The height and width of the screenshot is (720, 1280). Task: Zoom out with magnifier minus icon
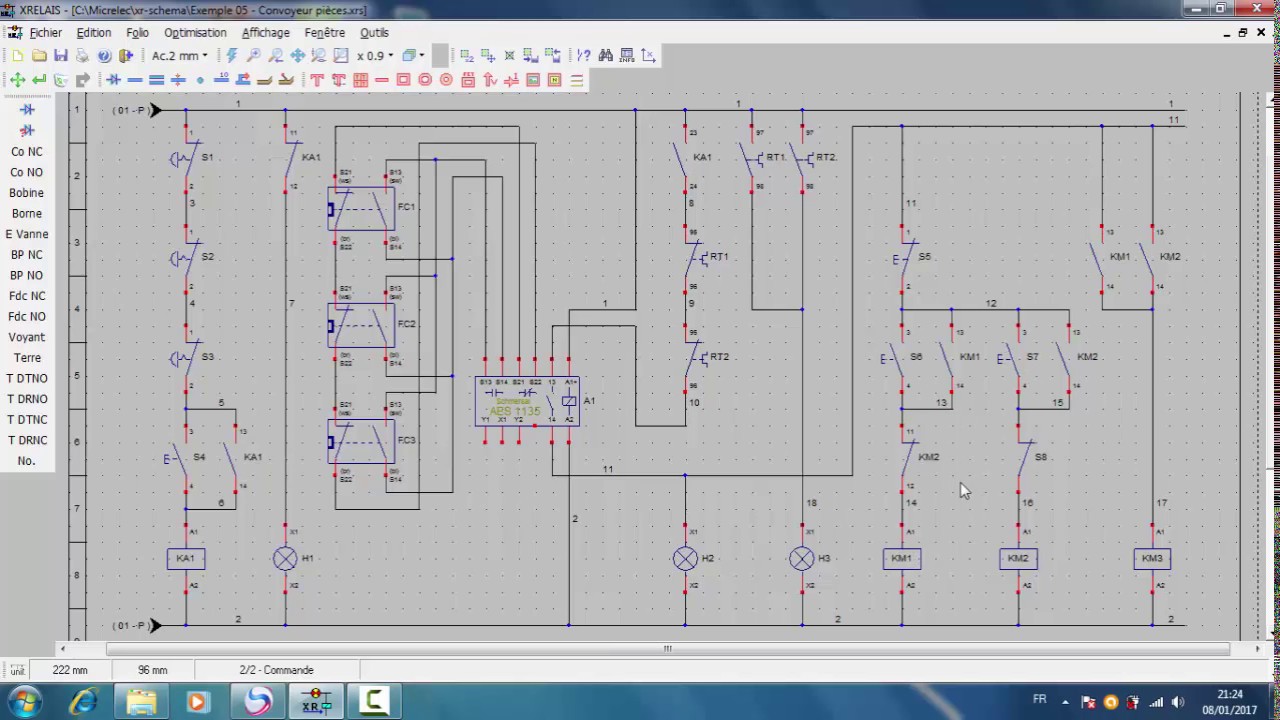[276, 56]
